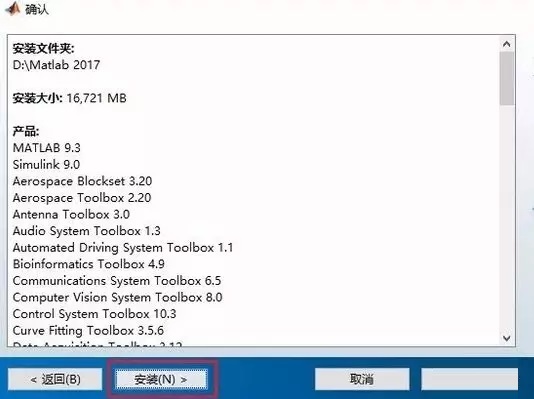Click Antenna Toolbox 3.0 line

[71, 214]
